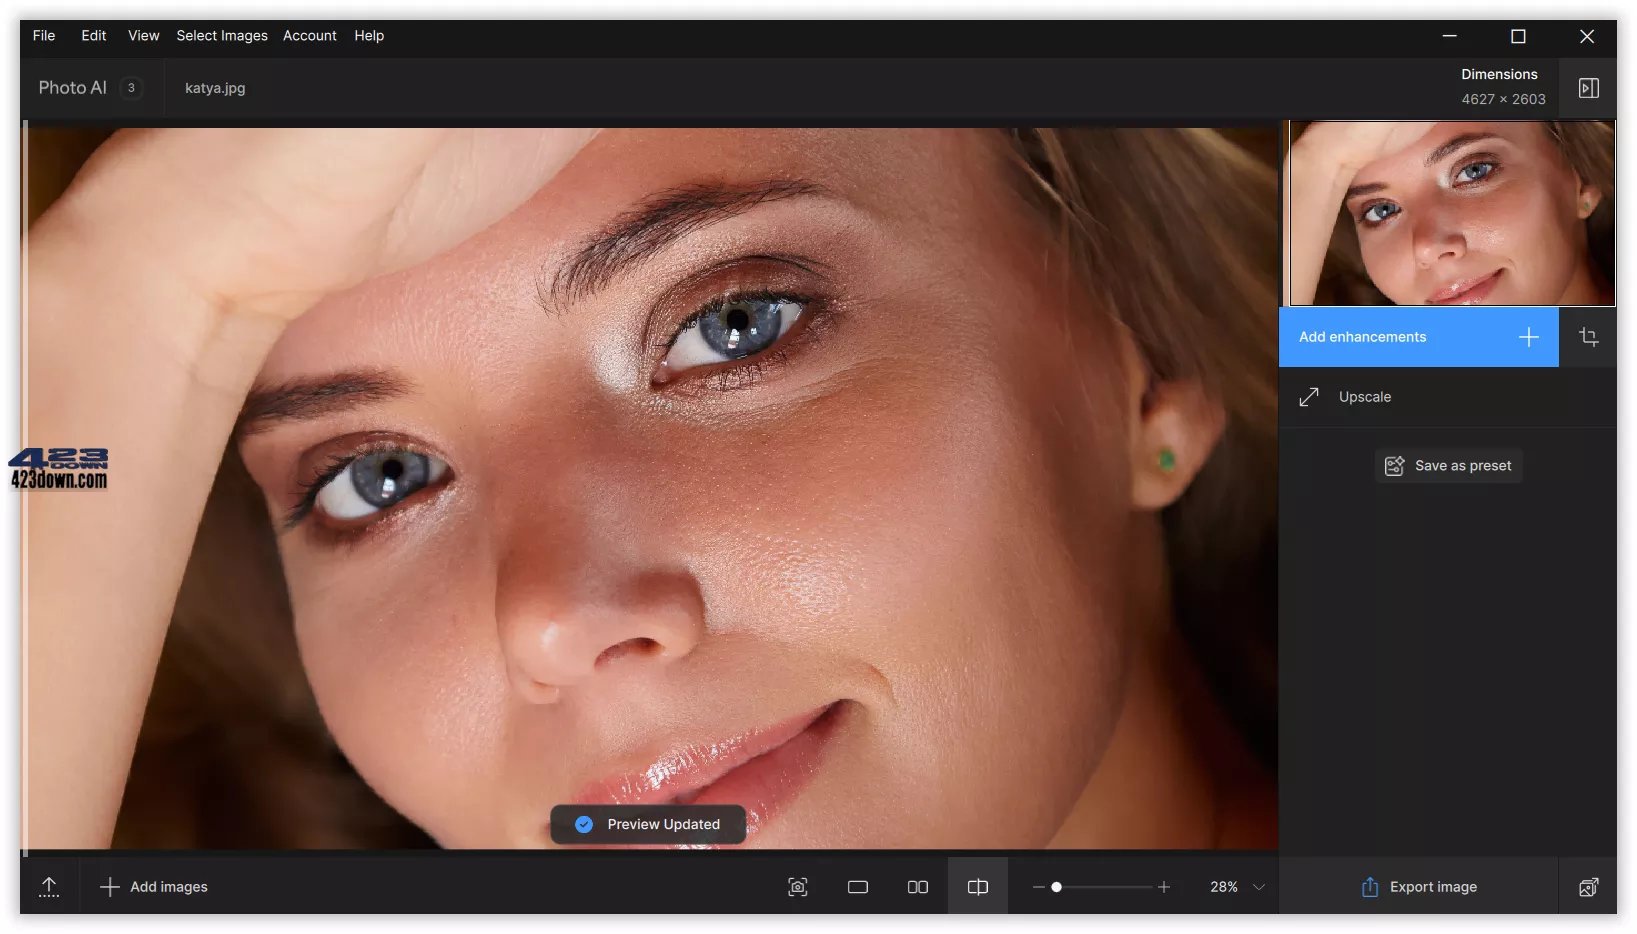Switch to single image view mode
1637x934 pixels.
point(857,886)
